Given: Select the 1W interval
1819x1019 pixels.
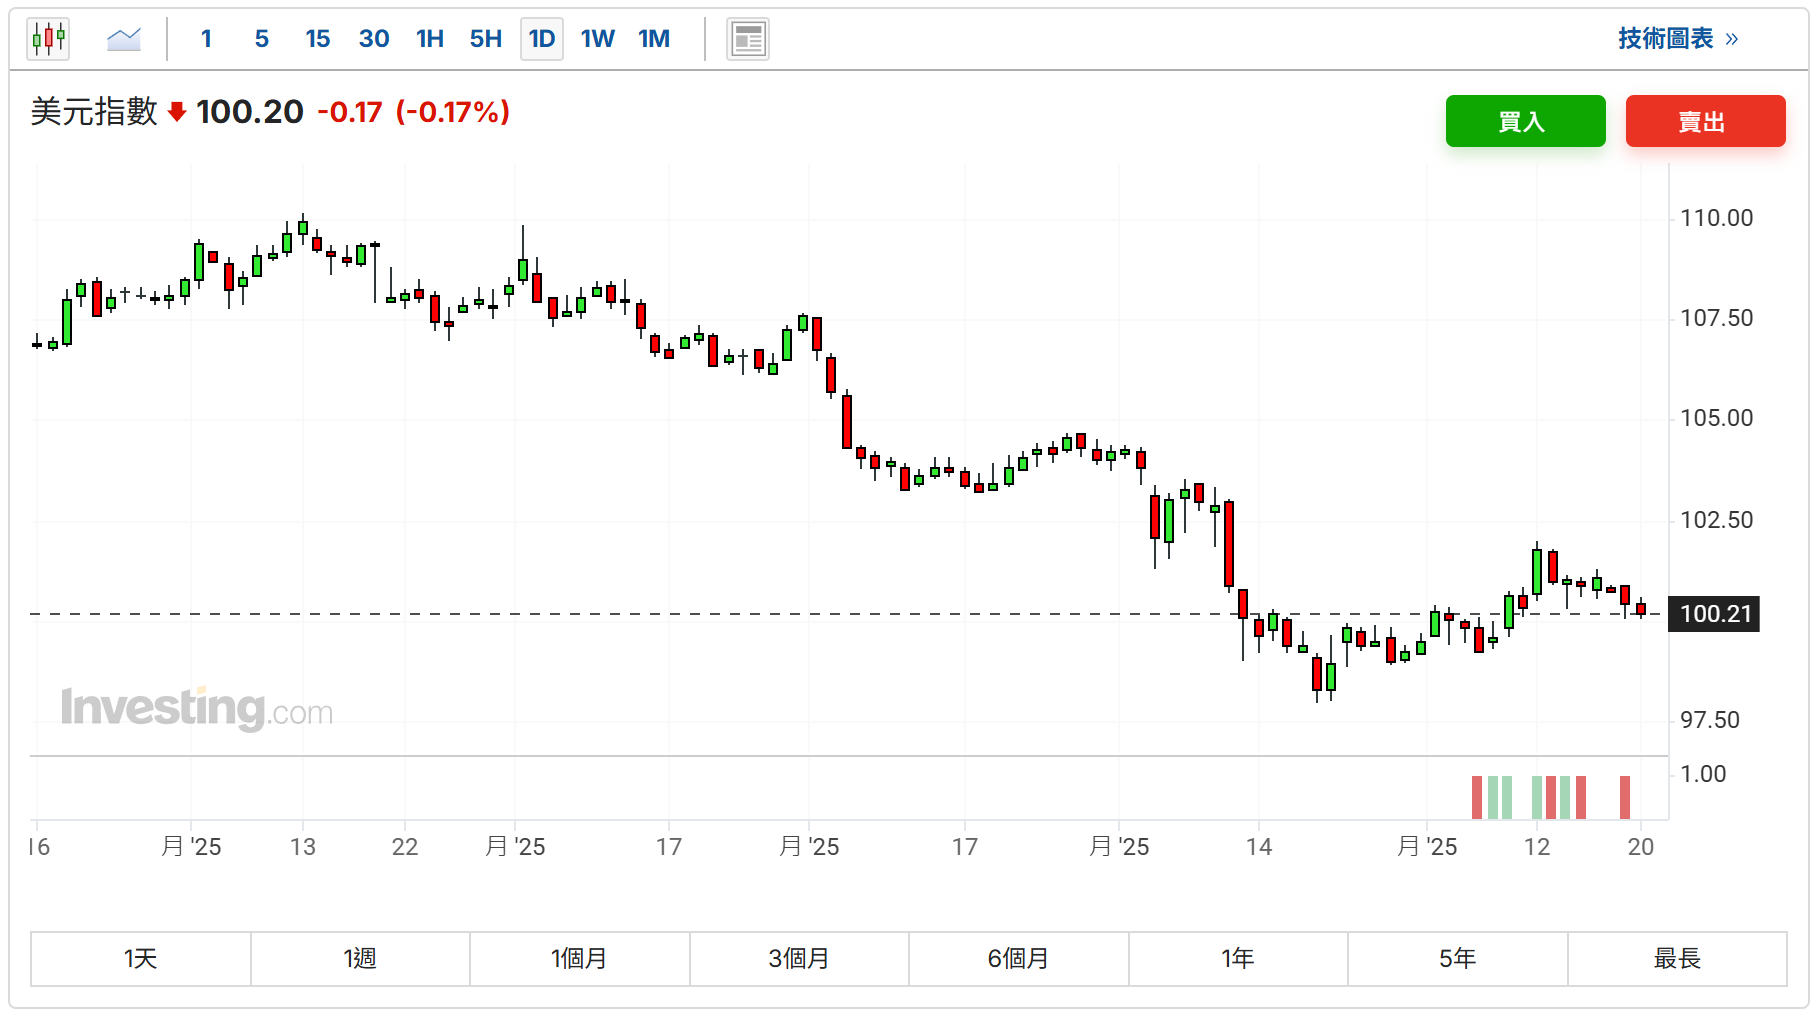Looking at the screenshot, I should [598, 39].
